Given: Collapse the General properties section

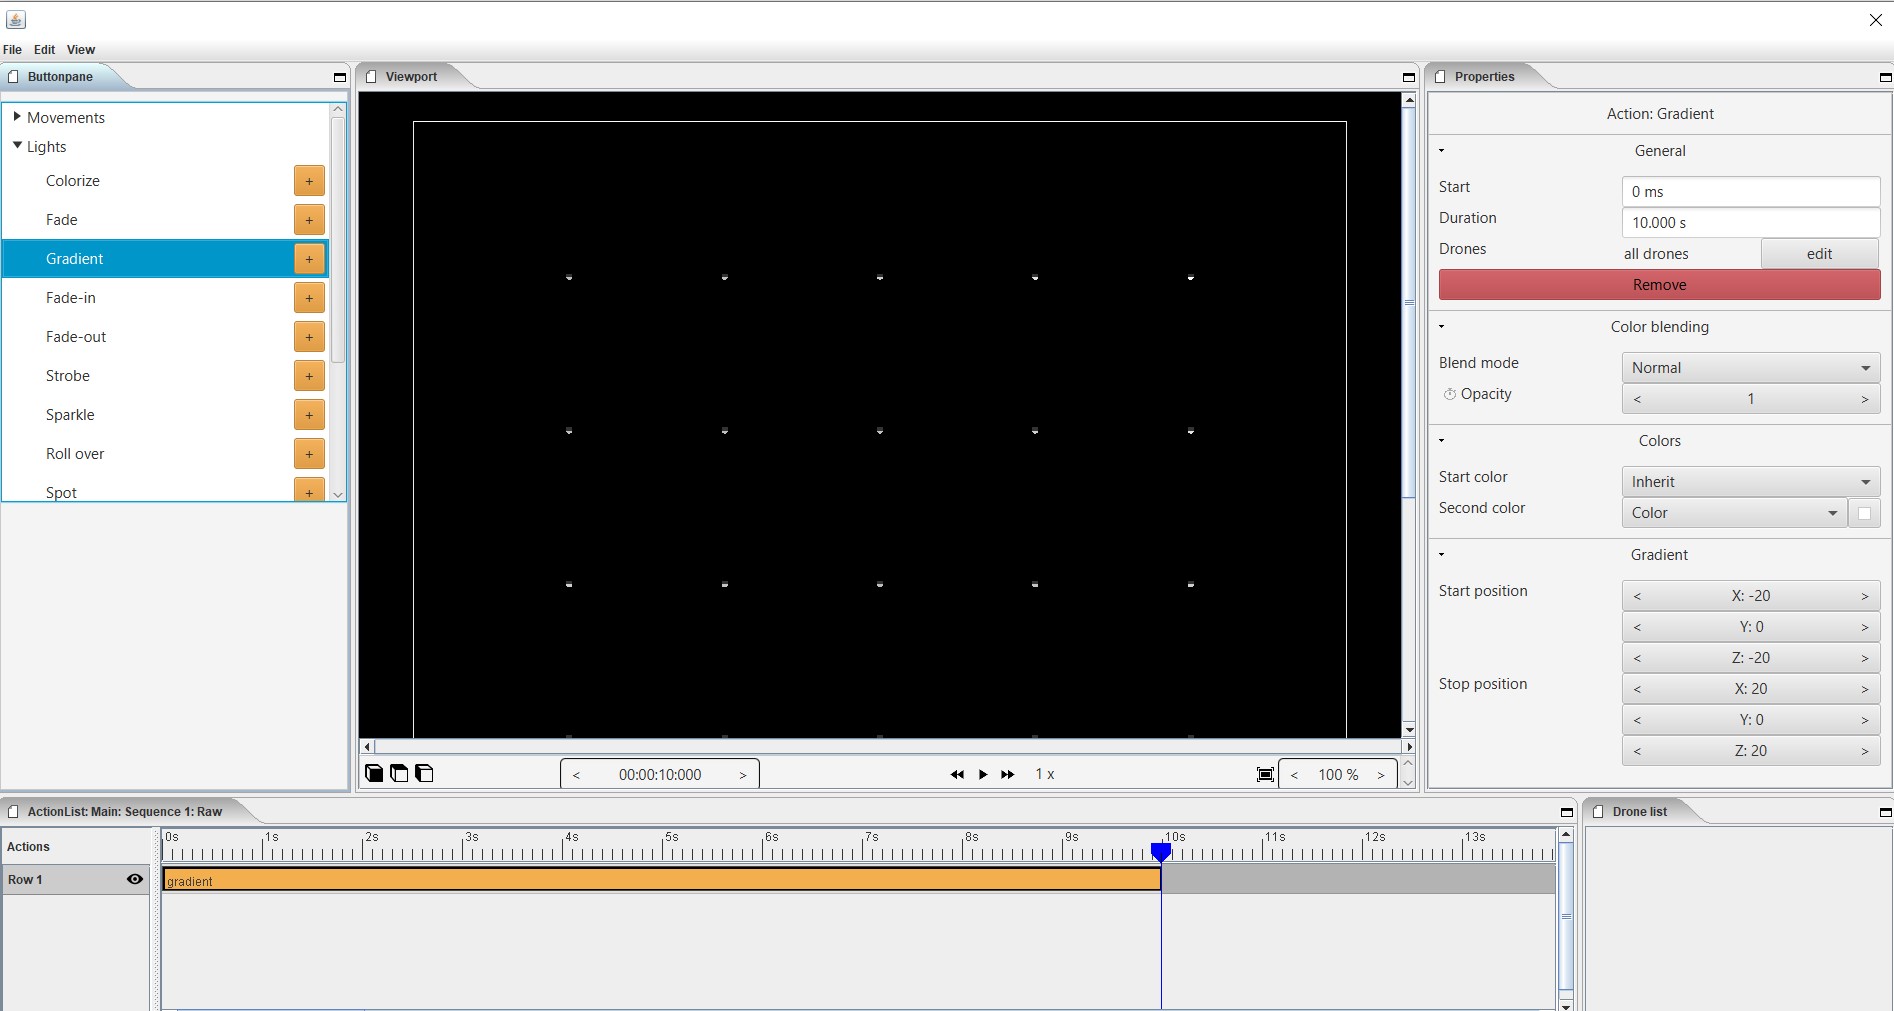Looking at the screenshot, I should 1441,151.
